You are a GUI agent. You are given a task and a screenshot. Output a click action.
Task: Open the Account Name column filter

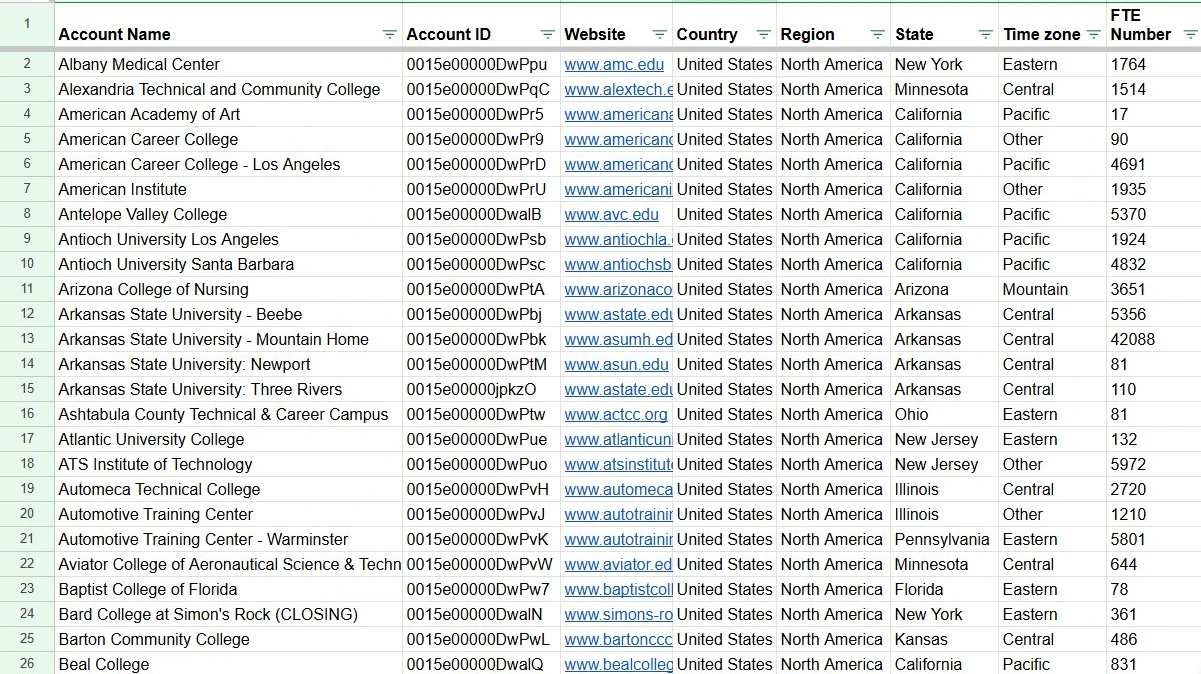click(x=389, y=34)
